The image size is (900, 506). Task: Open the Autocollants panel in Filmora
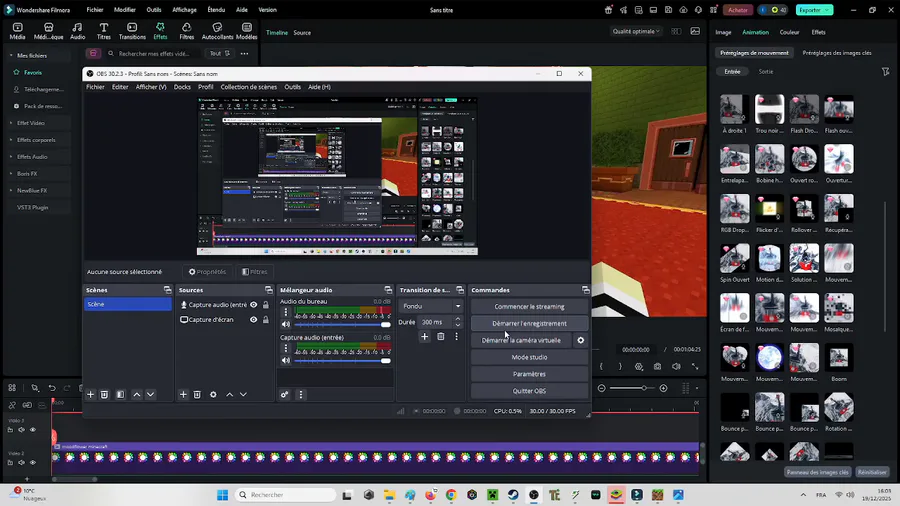click(218, 31)
